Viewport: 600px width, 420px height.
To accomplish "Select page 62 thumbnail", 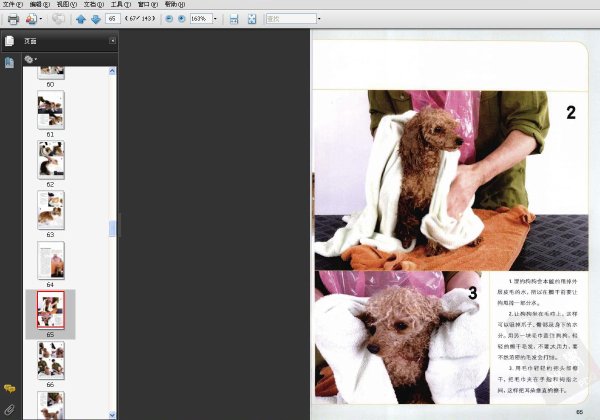I will click(x=51, y=160).
